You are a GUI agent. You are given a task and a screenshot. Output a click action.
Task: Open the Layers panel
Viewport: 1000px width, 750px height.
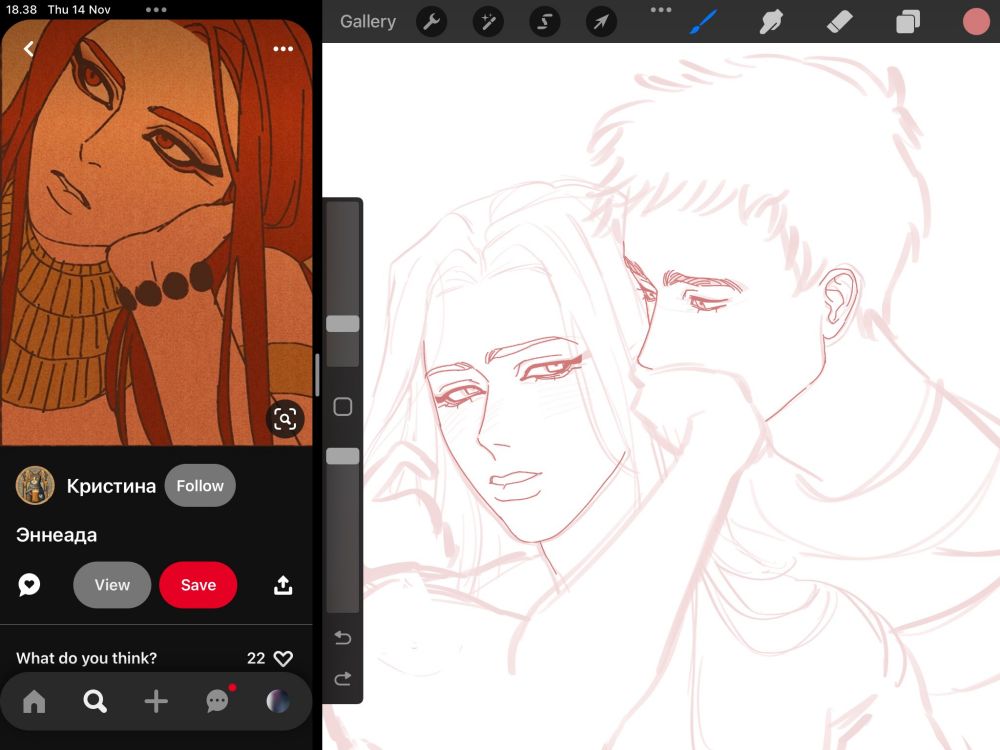point(908,22)
